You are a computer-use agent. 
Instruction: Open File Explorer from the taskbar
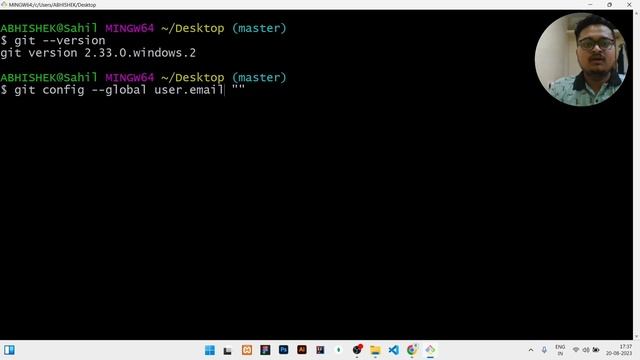[x=375, y=350]
